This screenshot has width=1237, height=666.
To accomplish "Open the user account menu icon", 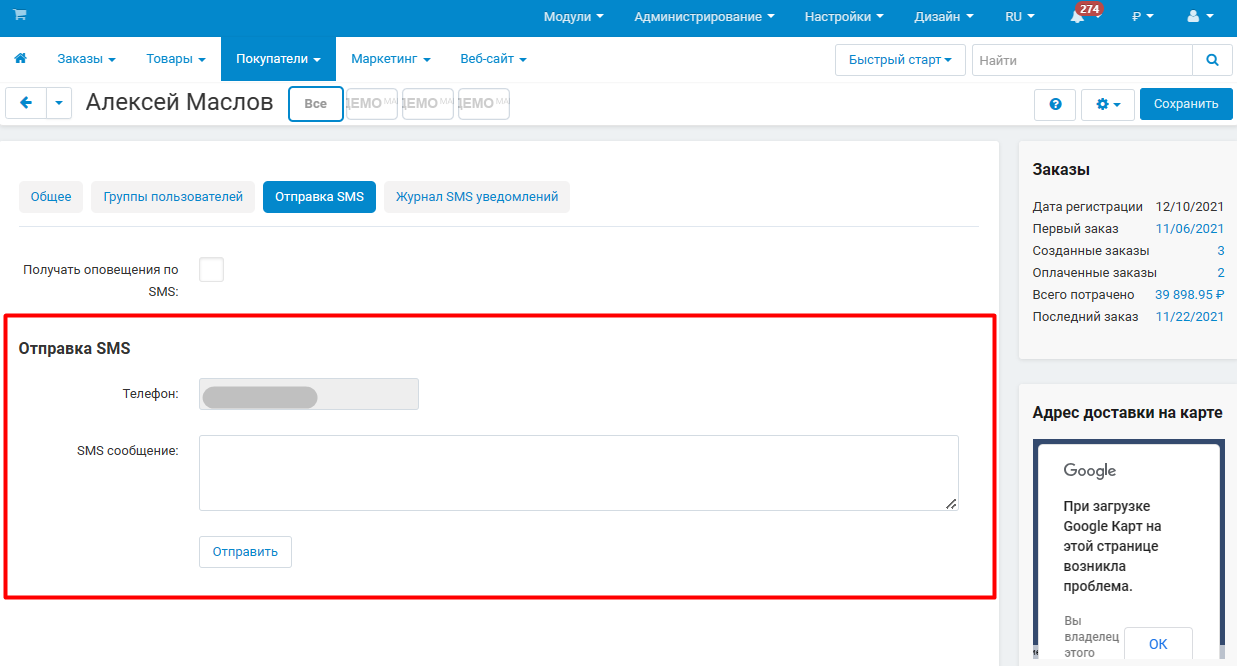I will click(x=1198, y=17).
